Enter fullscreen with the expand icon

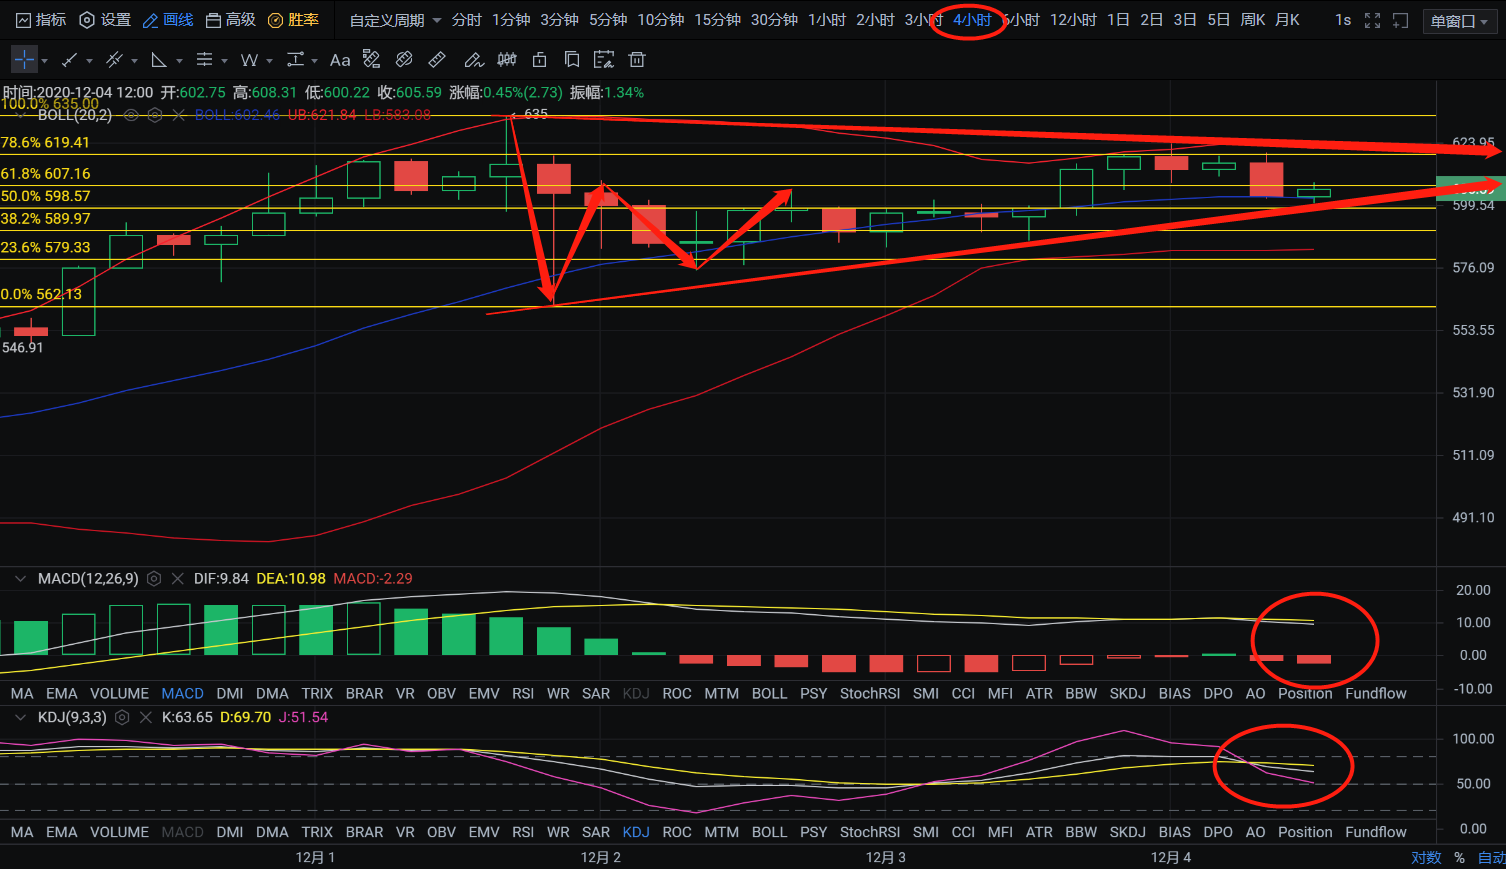click(1372, 20)
